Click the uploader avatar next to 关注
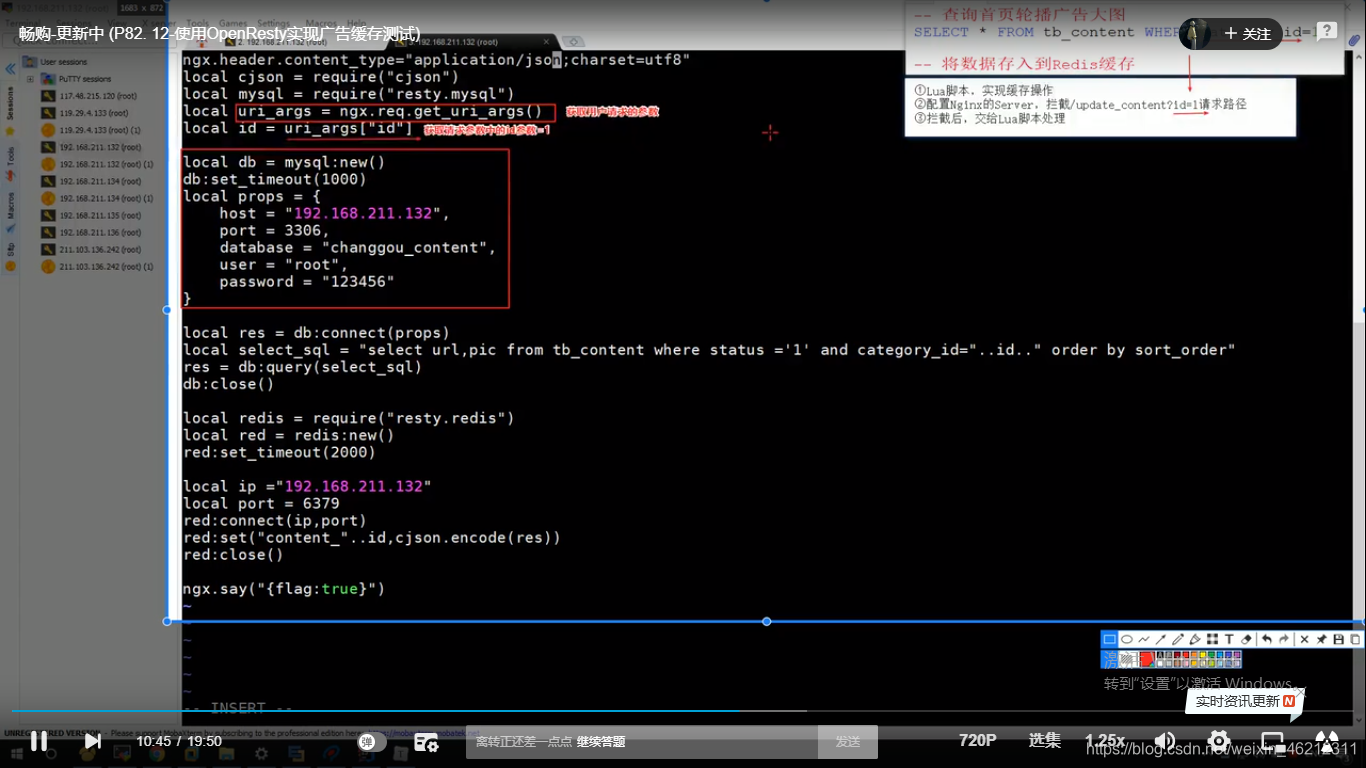Screen dimensions: 1366x768 pos(1195,34)
